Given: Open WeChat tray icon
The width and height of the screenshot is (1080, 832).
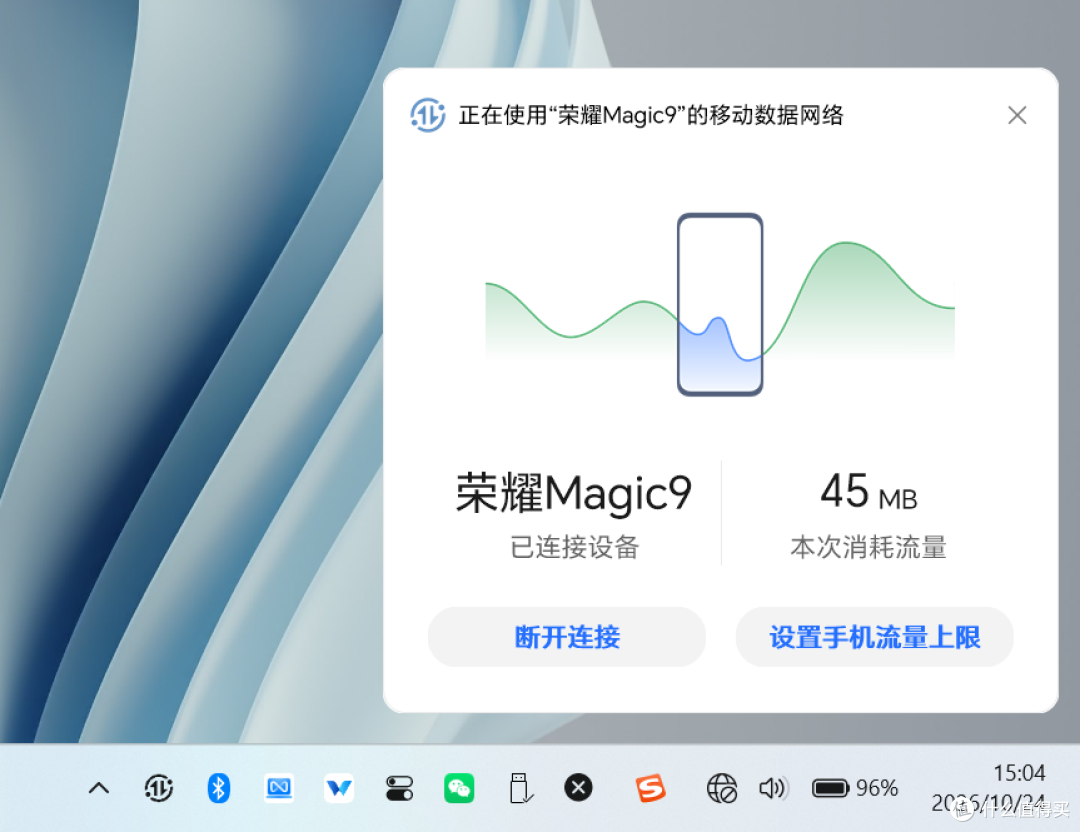Looking at the screenshot, I should 459,788.
